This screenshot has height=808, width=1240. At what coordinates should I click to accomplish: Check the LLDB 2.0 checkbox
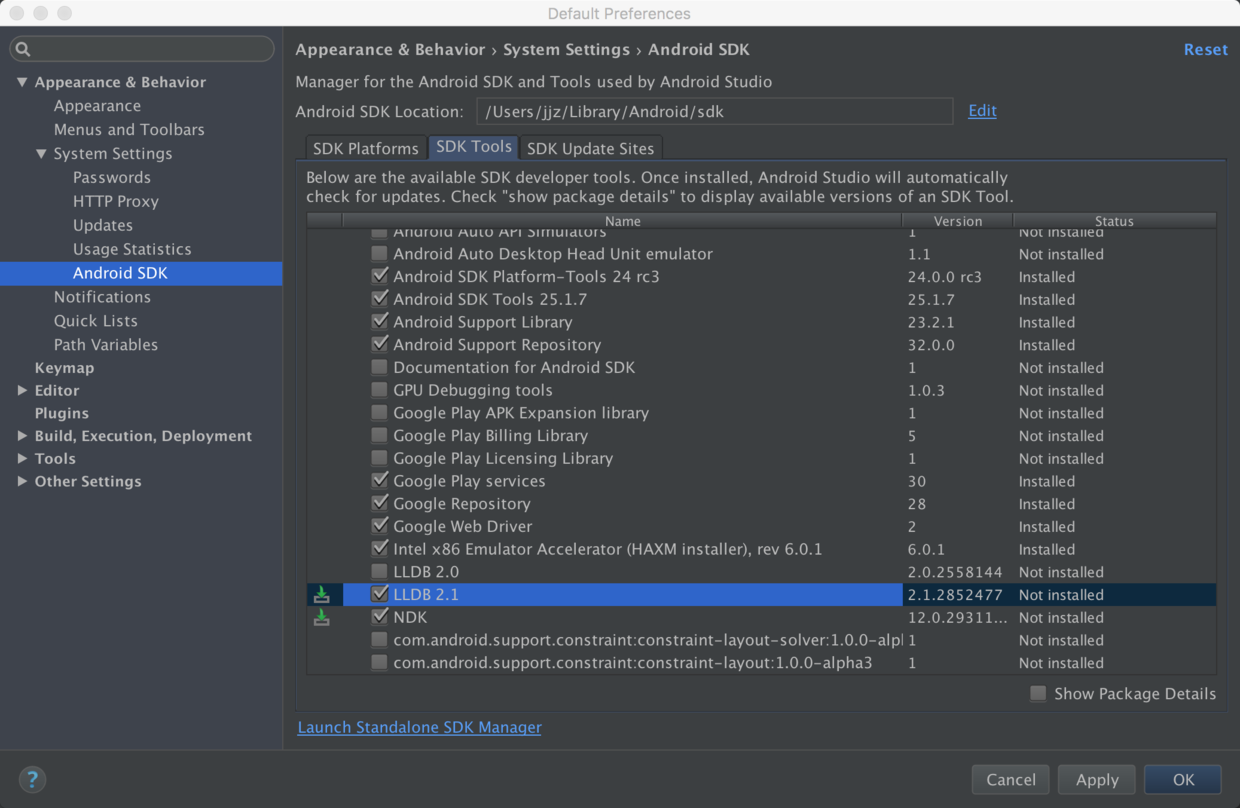[x=380, y=572]
